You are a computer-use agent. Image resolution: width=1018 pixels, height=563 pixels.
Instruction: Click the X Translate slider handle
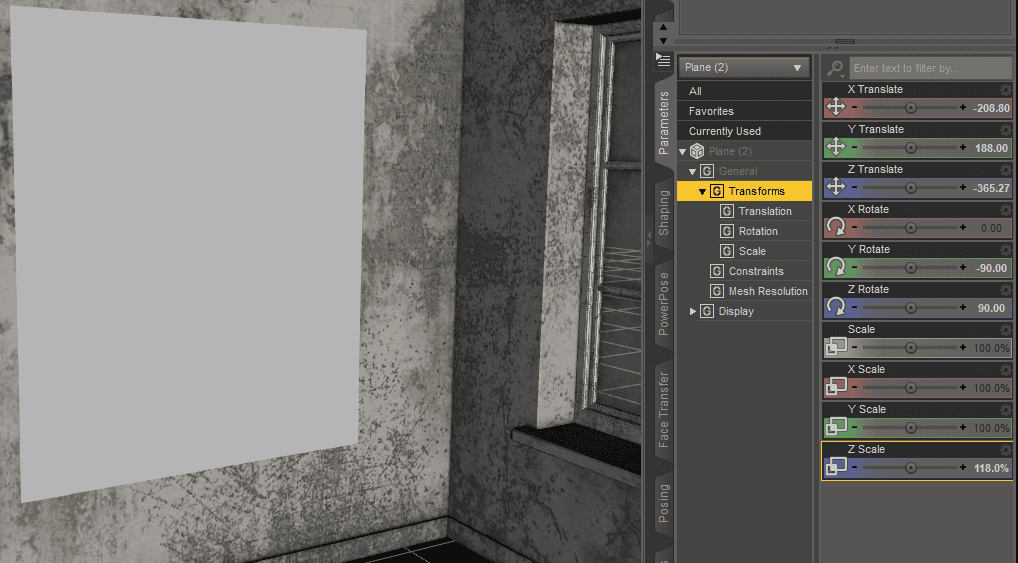tap(911, 108)
